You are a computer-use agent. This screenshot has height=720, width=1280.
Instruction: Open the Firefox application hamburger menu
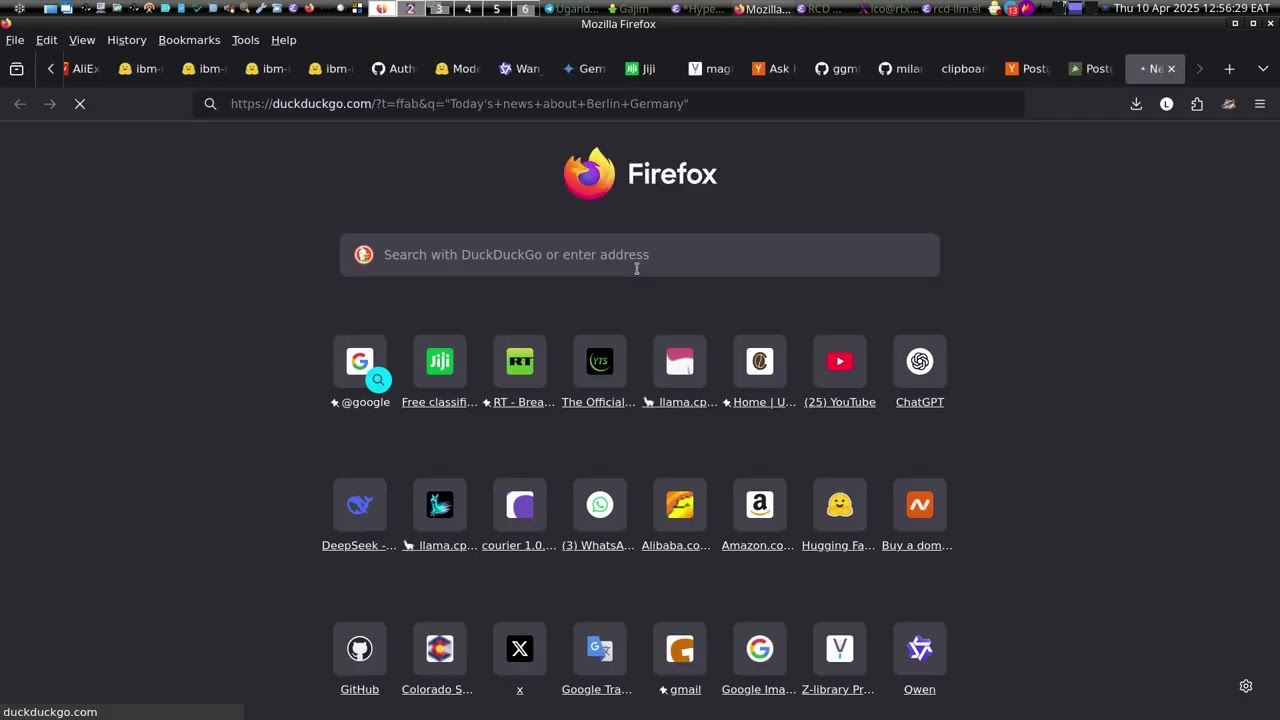point(1260,104)
